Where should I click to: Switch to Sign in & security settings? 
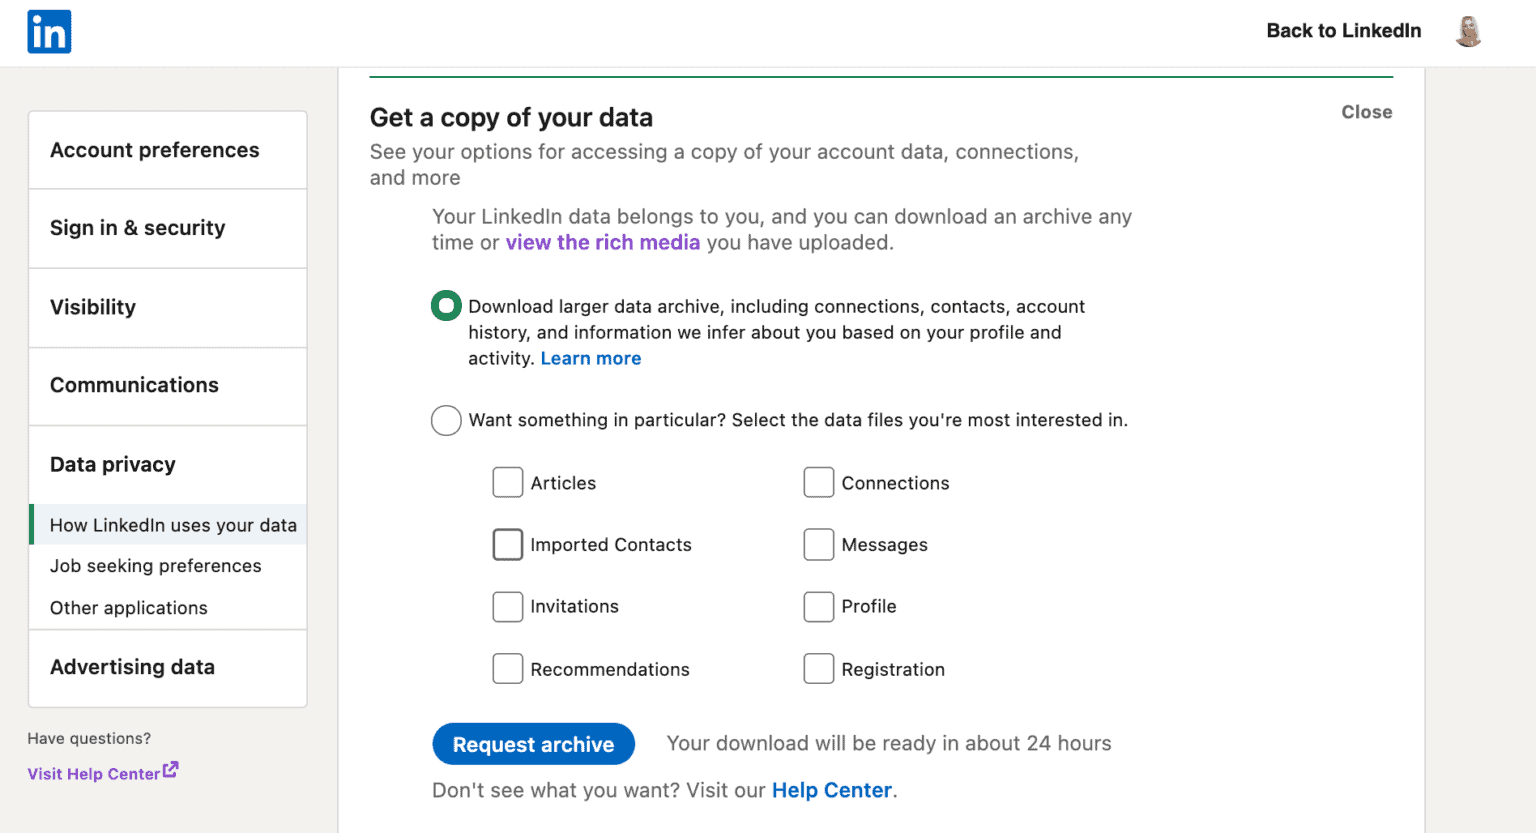point(138,228)
